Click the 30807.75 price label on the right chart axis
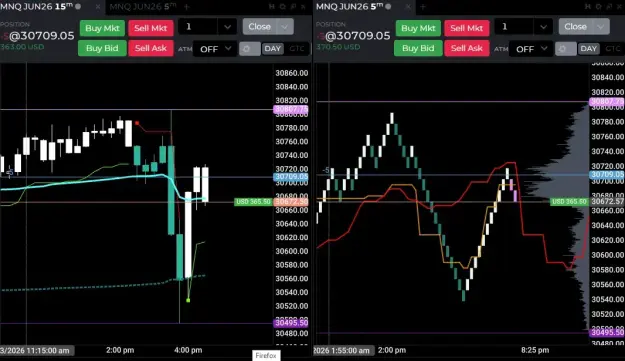This screenshot has height=361, width=625. [x=607, y=102]
